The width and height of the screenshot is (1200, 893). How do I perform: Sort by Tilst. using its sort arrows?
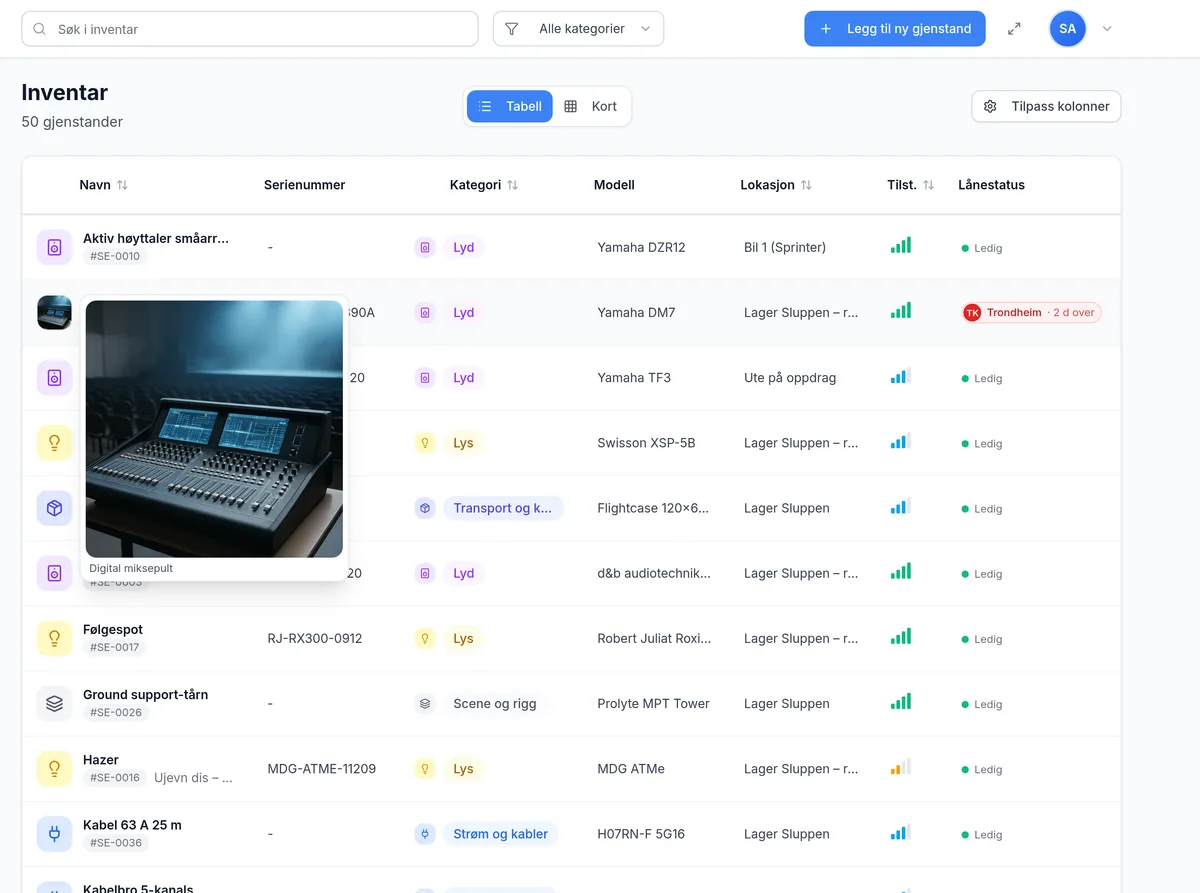pyautogui.click(x=928, y=185)
